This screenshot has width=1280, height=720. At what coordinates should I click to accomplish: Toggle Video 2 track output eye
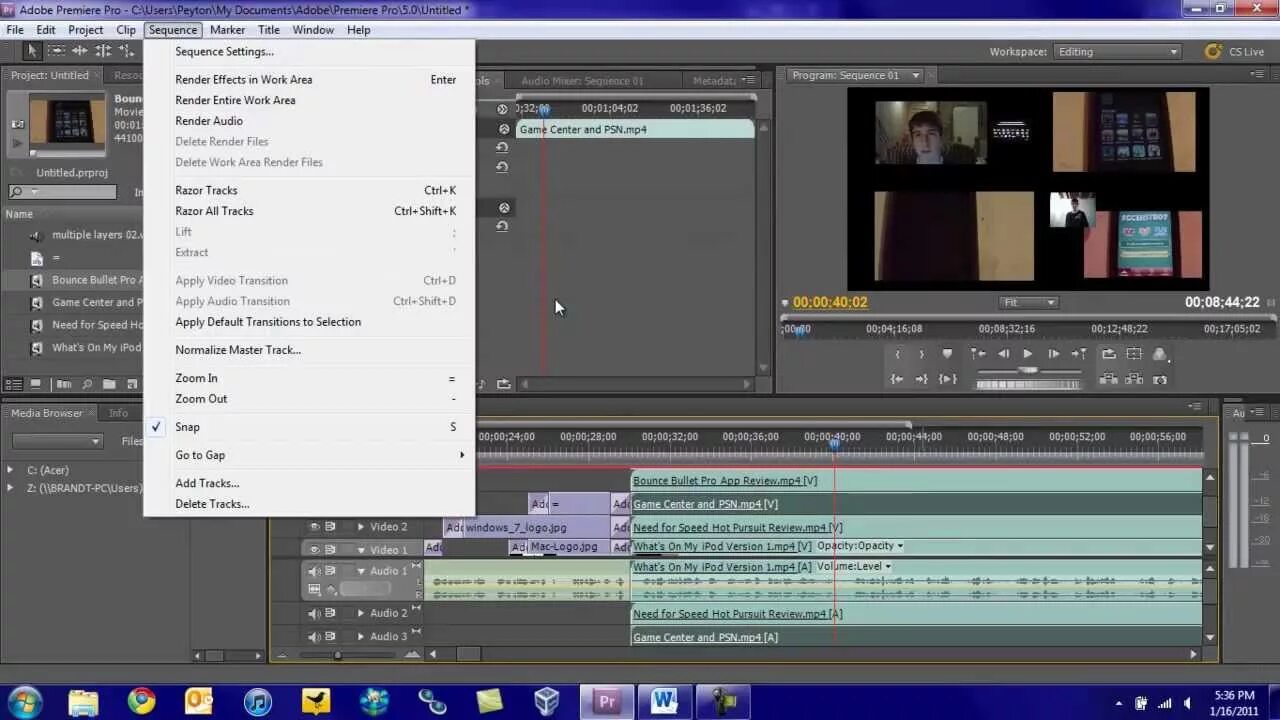pyautogui.click(x=314, y=527)
